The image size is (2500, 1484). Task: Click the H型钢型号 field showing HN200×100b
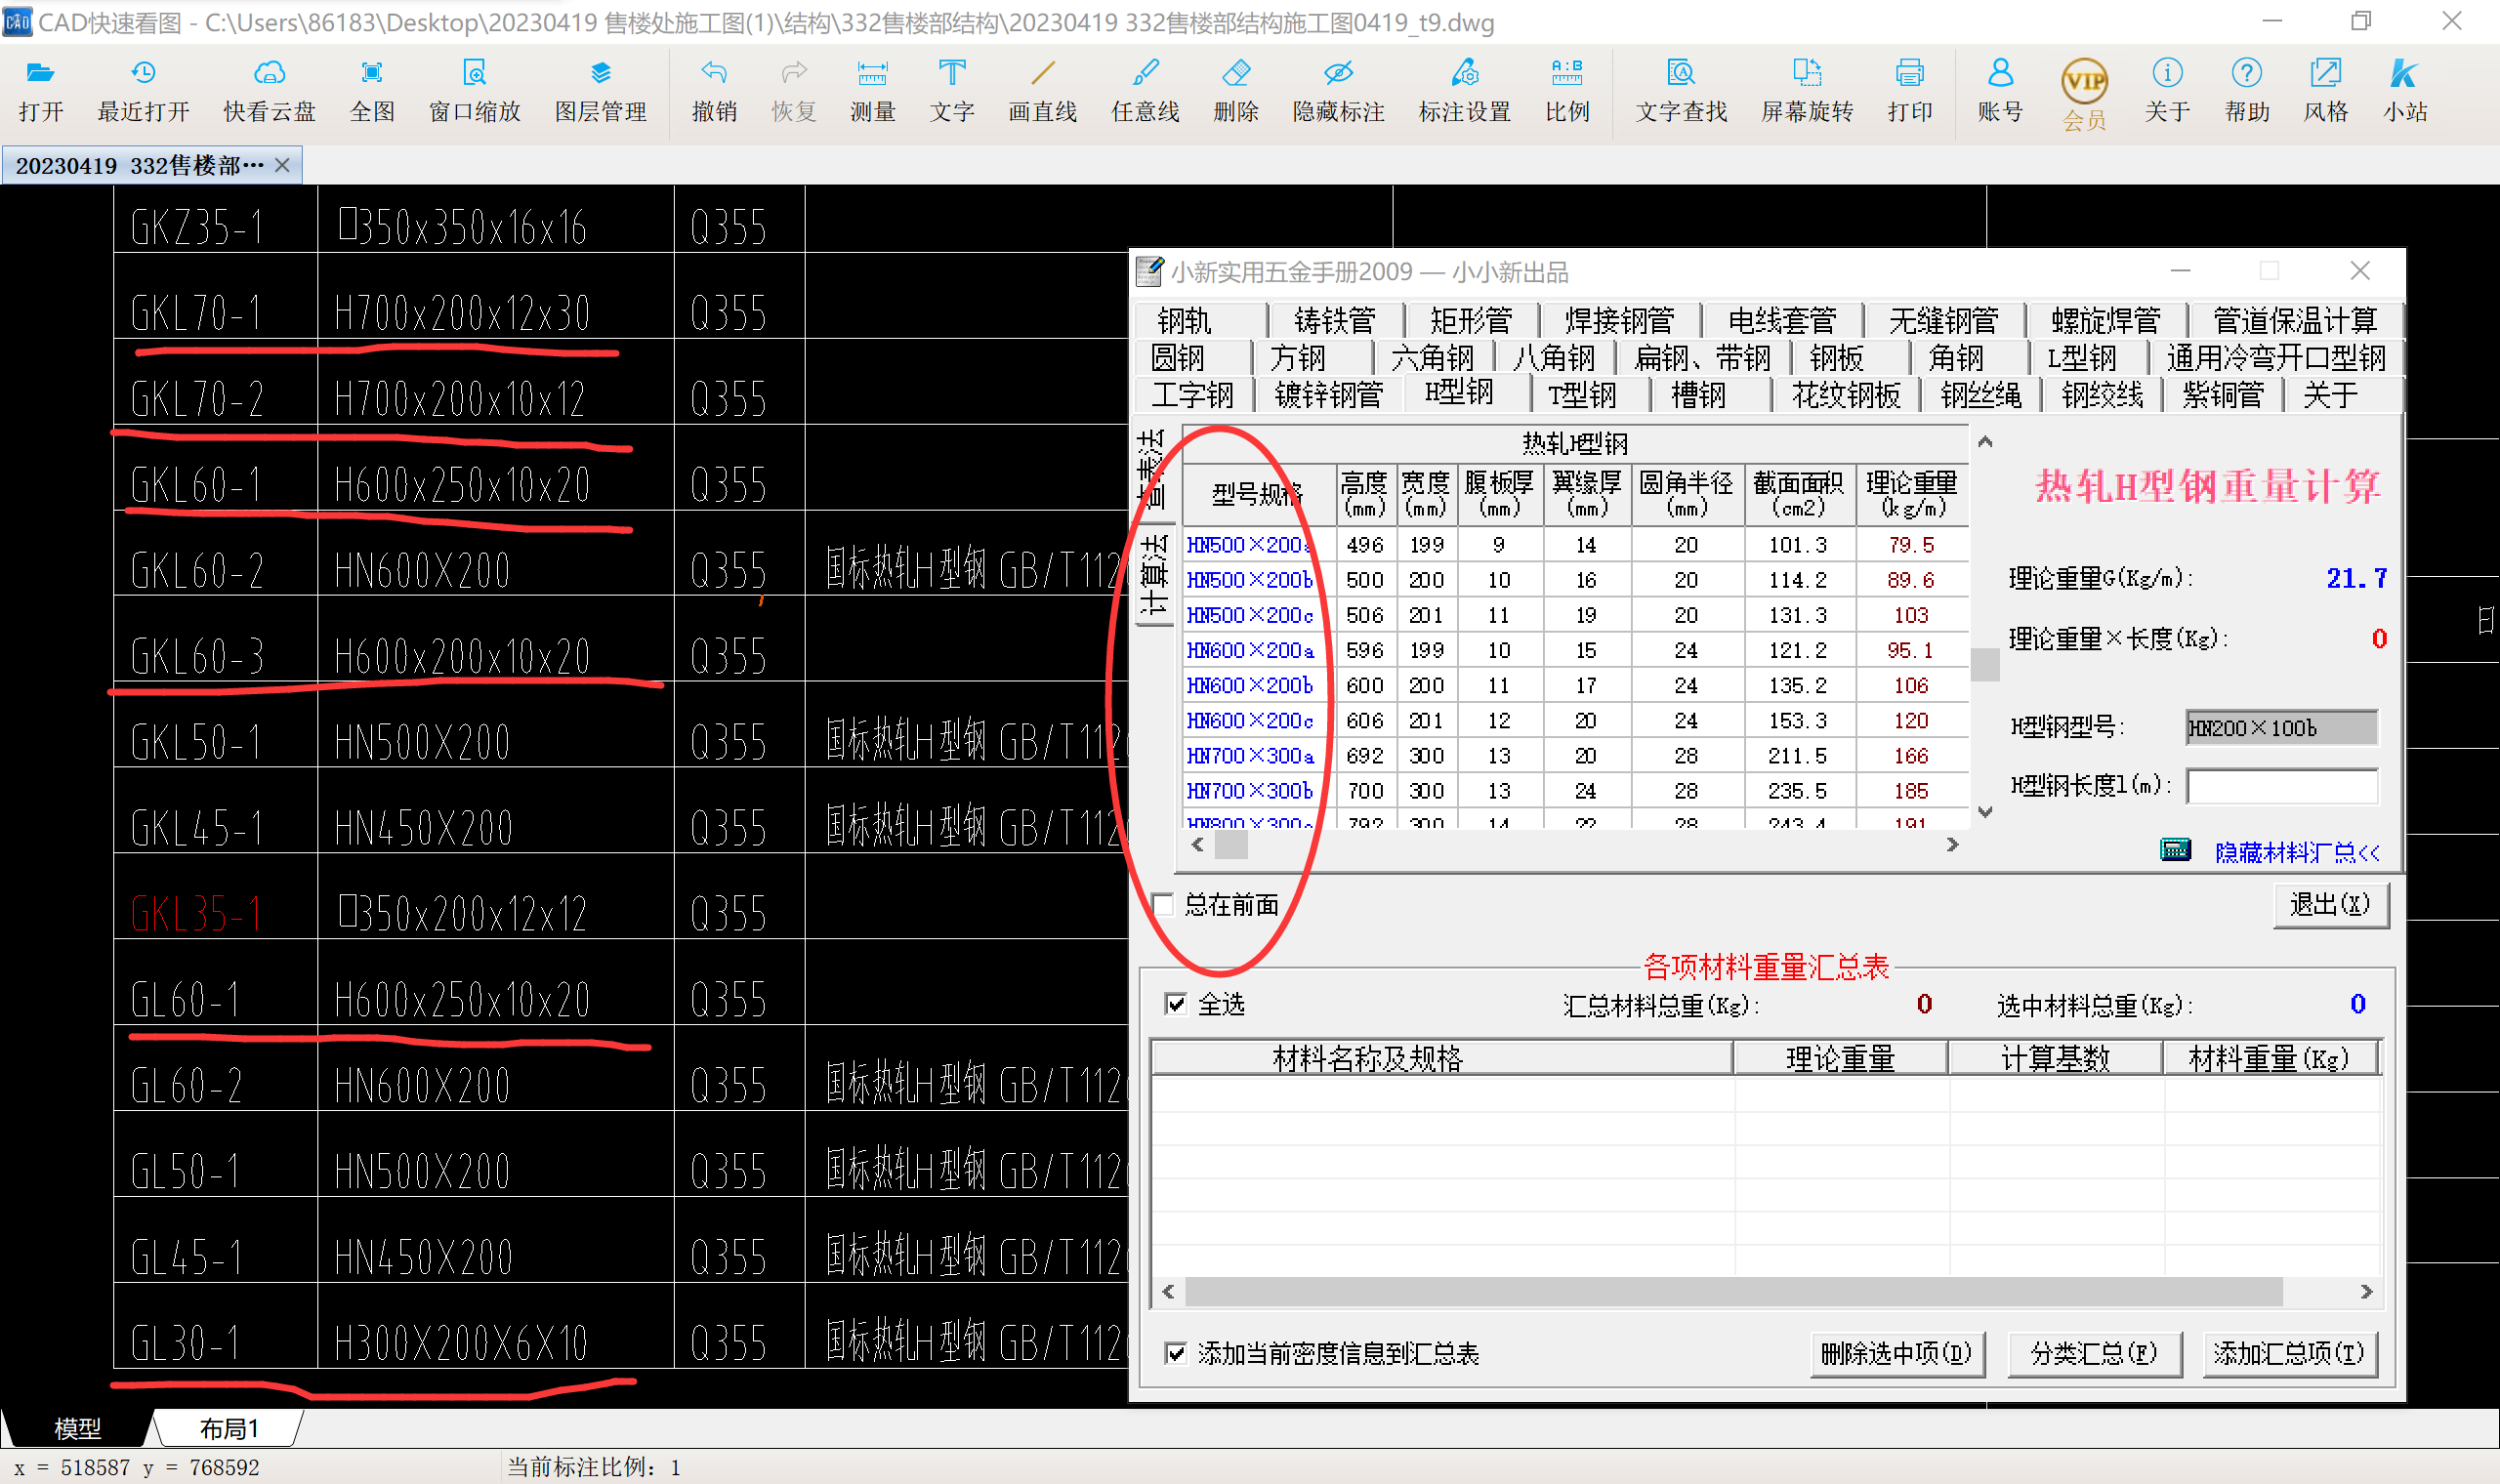point(2281,728)
